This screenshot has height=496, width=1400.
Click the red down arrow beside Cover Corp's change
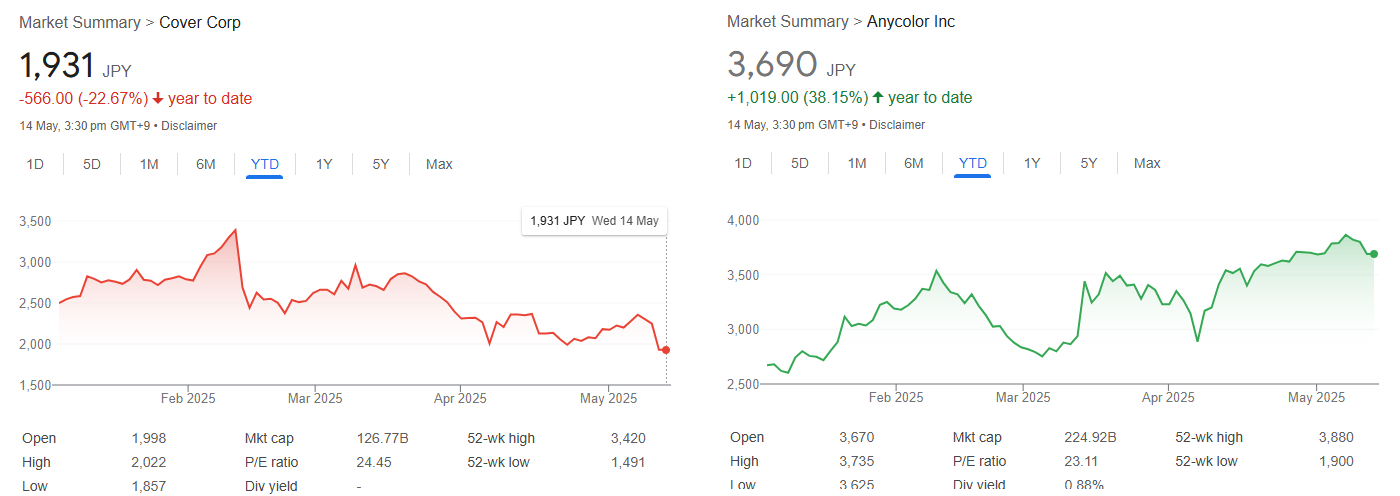coord(158,99)
